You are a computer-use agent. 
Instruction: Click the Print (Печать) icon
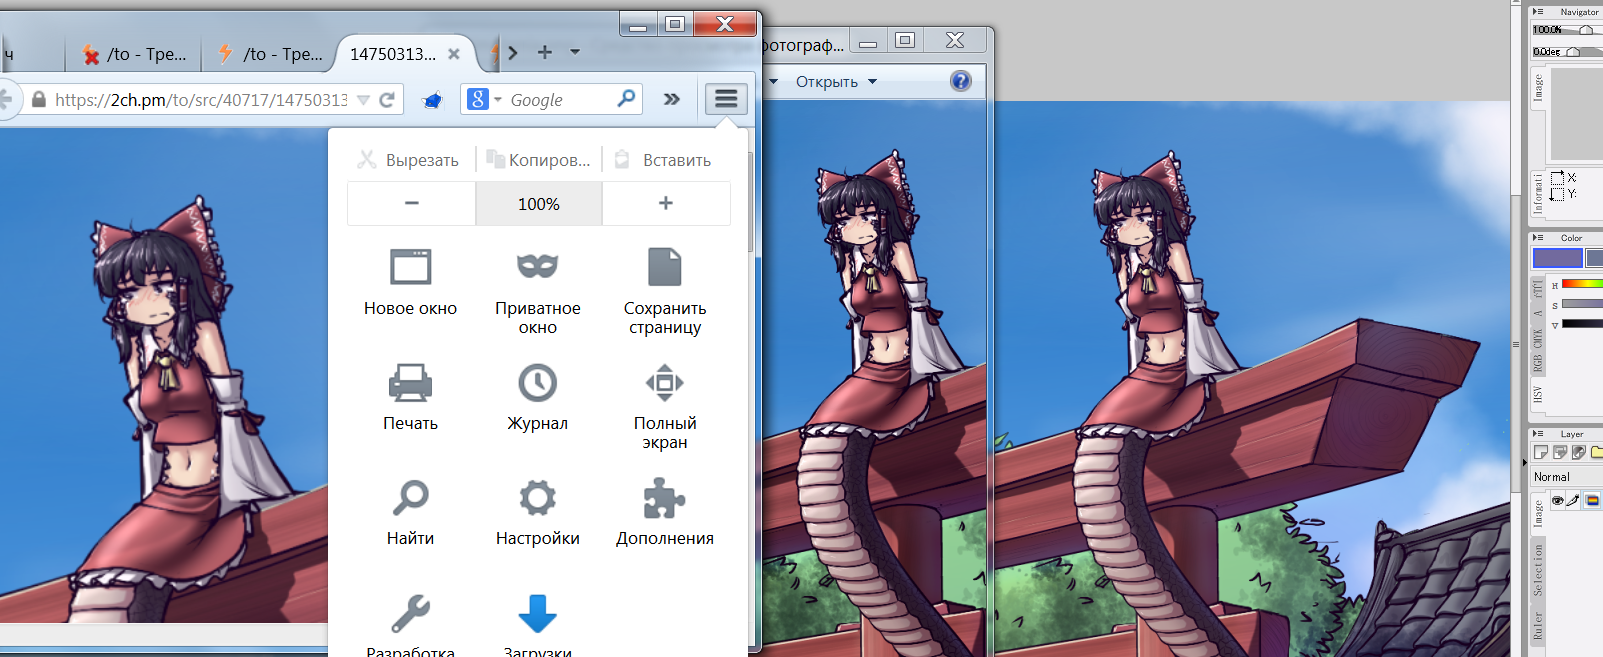tap(410, 383)
